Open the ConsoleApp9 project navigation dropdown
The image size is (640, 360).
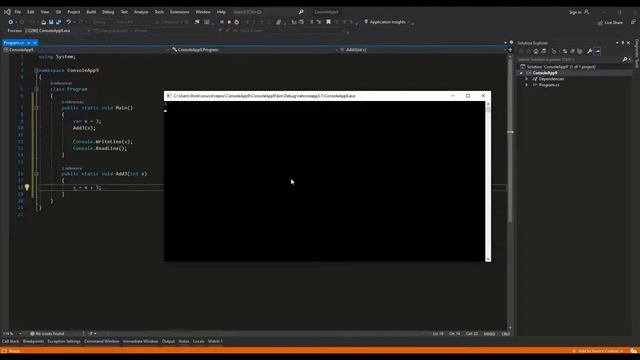click(86, 50)
